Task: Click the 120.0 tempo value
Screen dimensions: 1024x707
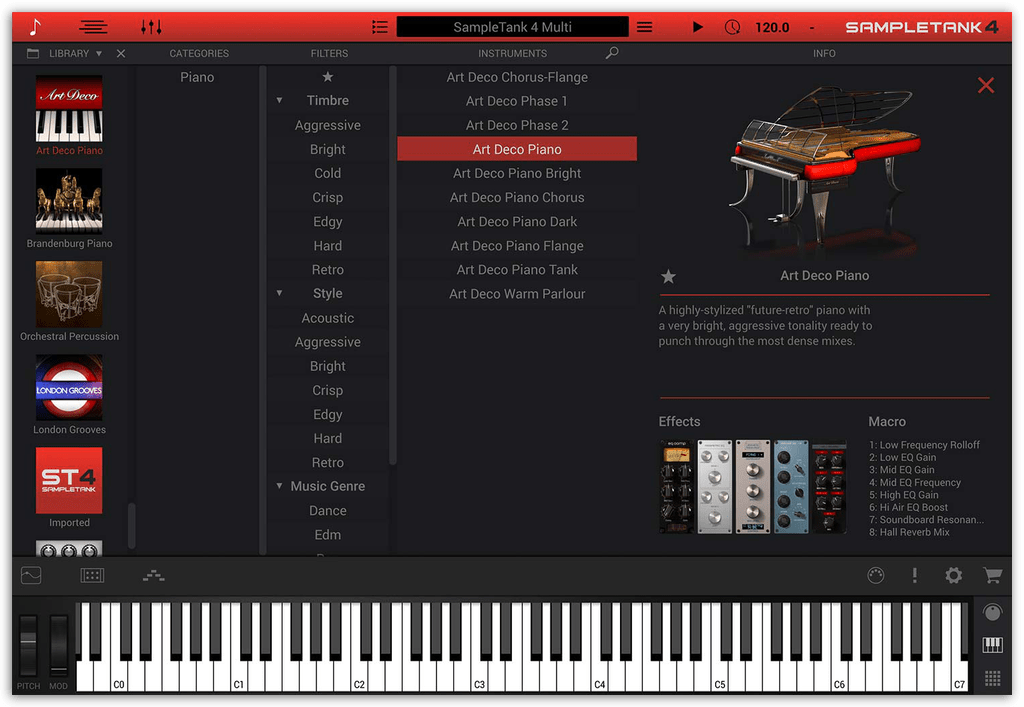Action: (x=772, y=27)
